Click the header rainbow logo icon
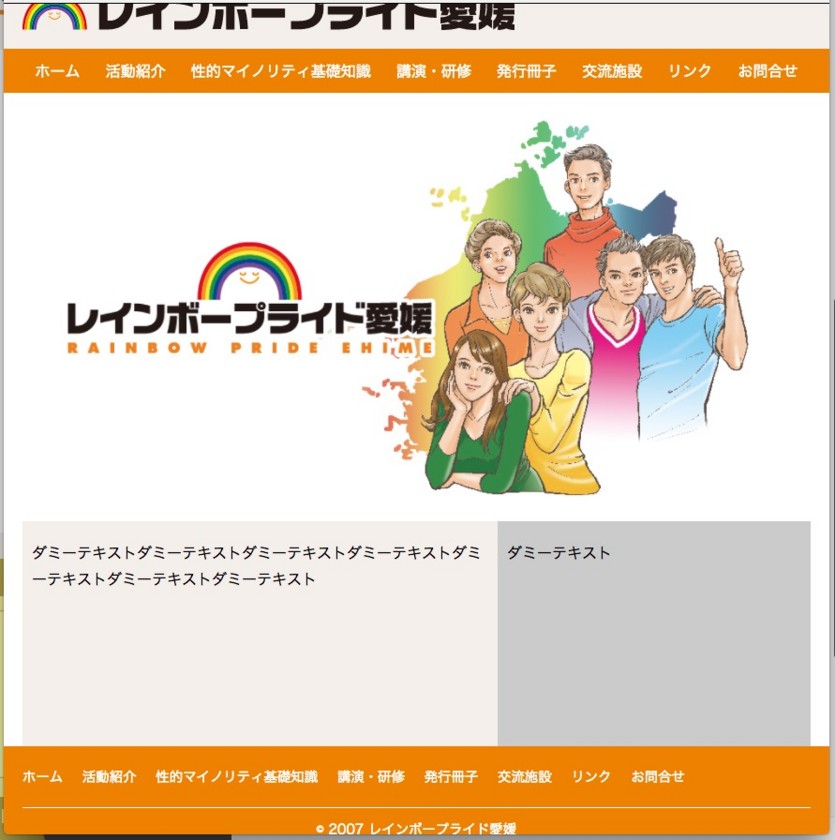The width and height of the screenshot is (835, 840). pyautogui.click(x=54, y=17)
